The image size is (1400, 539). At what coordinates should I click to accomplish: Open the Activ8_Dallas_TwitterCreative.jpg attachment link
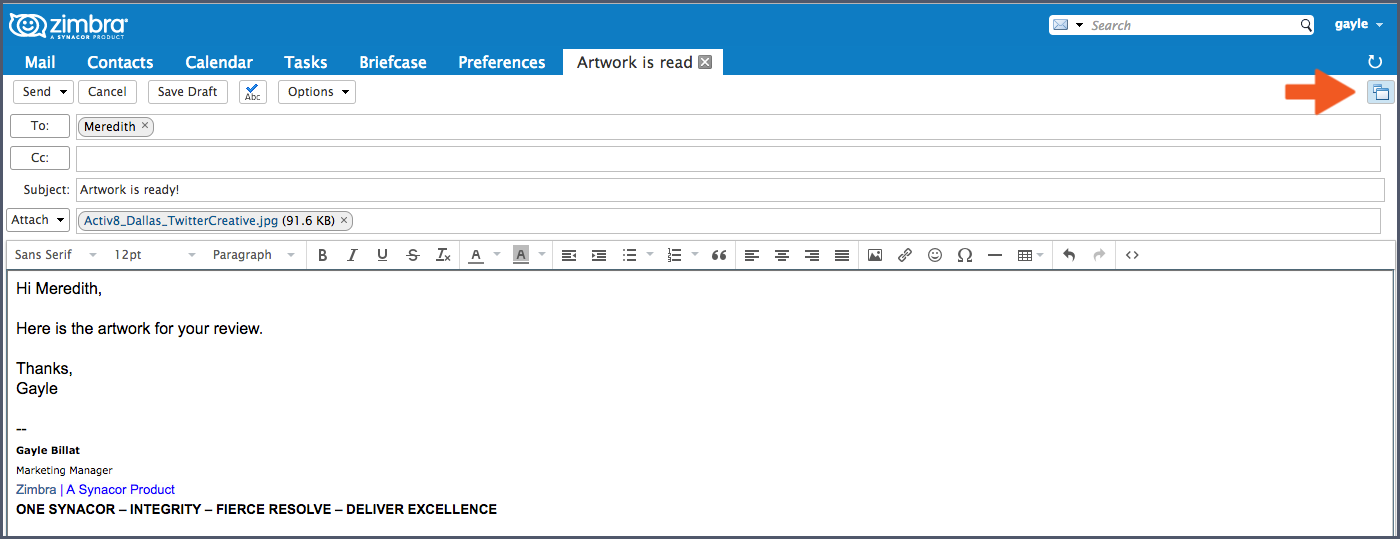point(181,220)
